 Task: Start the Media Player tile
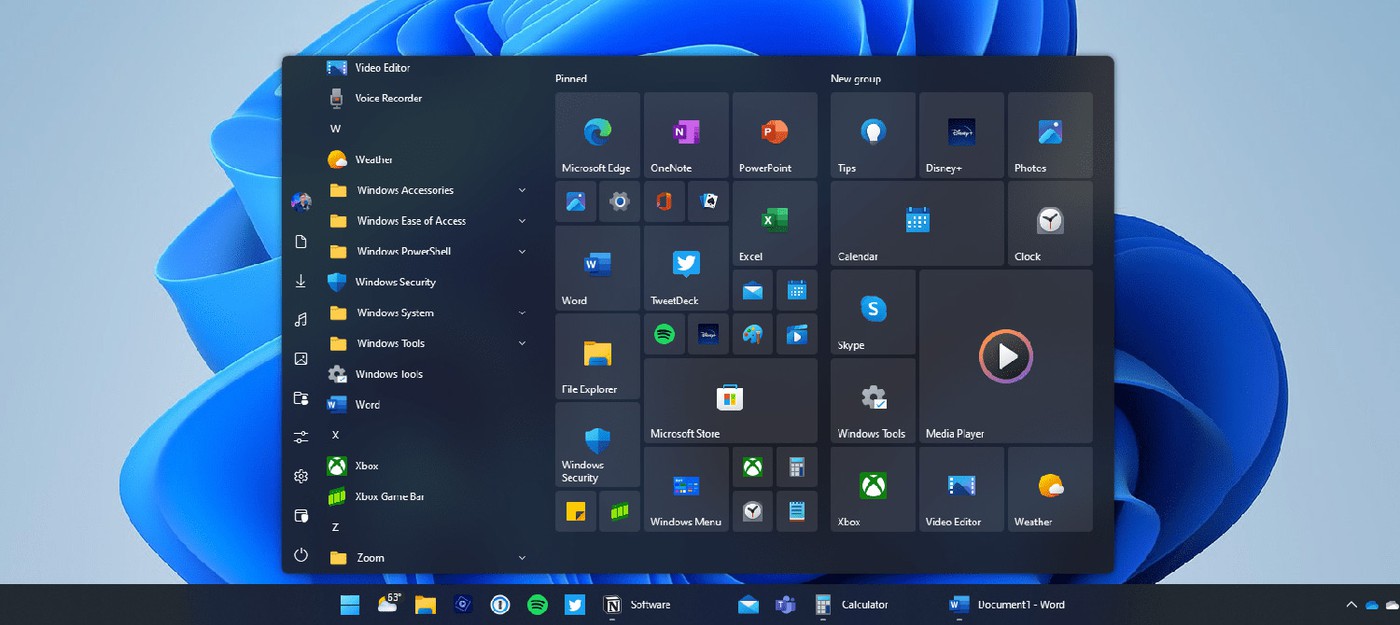pyautogui.click(x=1005, y=356)
